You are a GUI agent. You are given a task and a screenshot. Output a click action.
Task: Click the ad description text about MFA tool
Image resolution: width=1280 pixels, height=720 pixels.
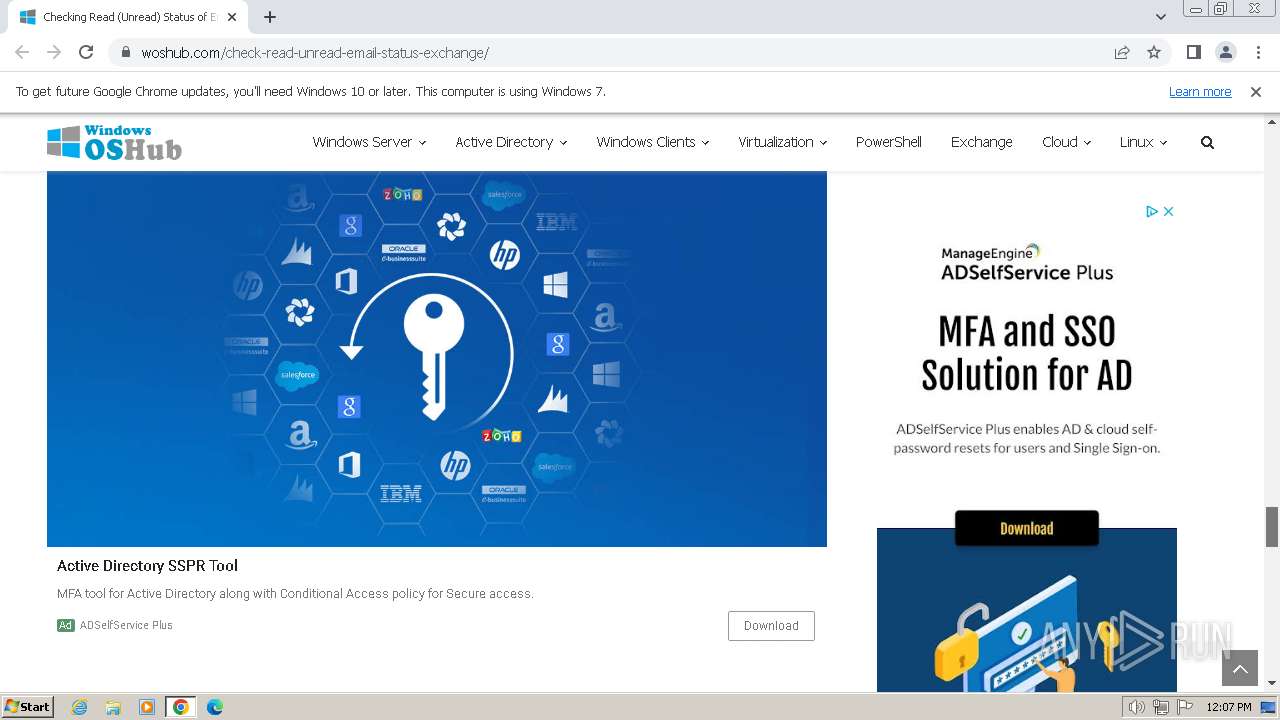[x=295, y=594]
